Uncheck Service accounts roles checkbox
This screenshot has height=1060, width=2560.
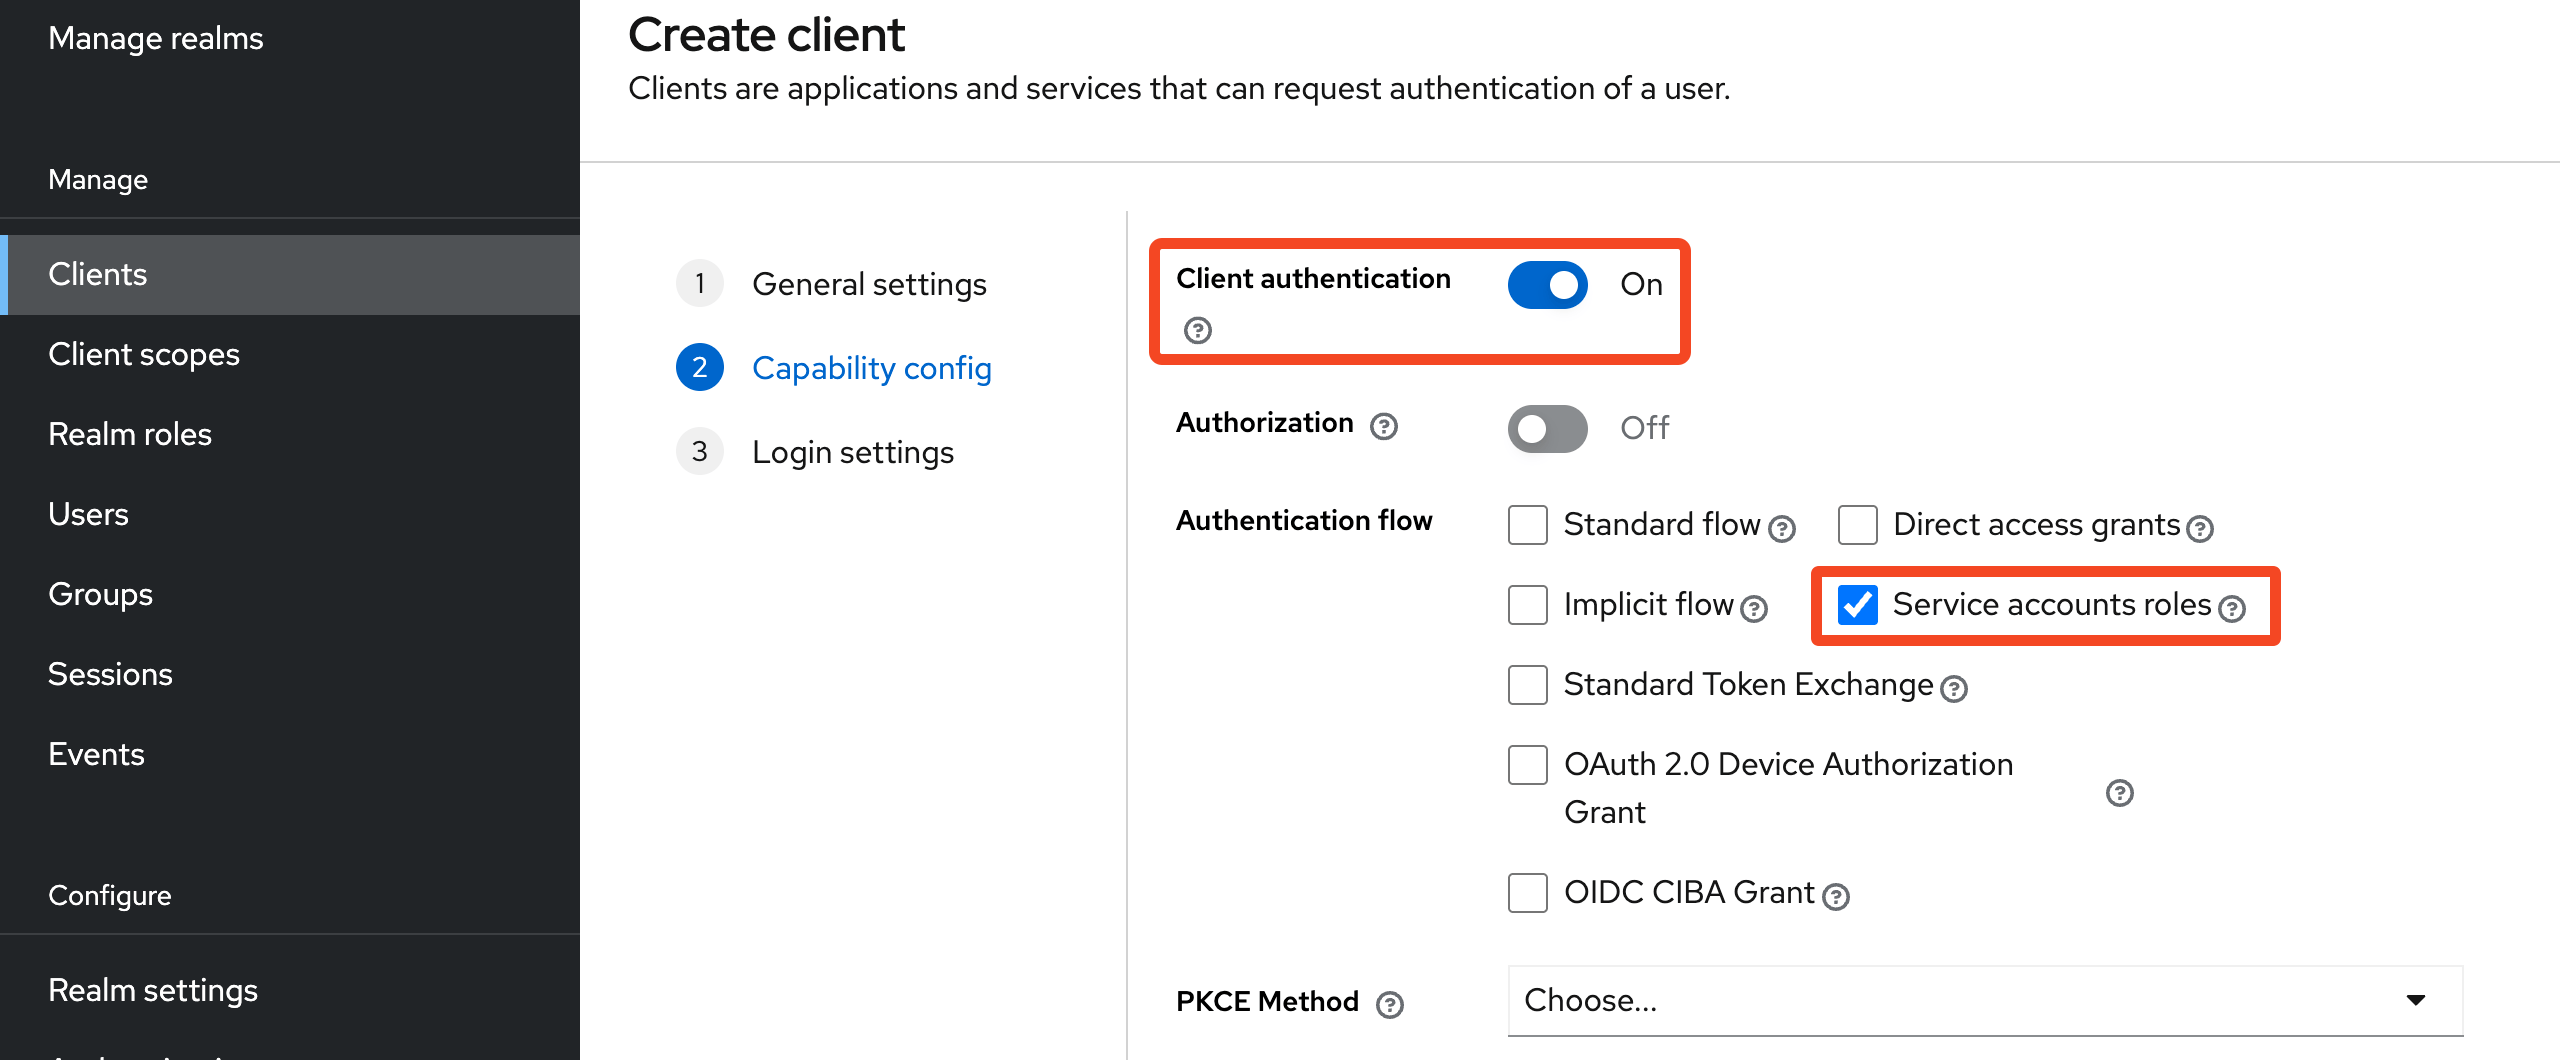coord(1857,605)
